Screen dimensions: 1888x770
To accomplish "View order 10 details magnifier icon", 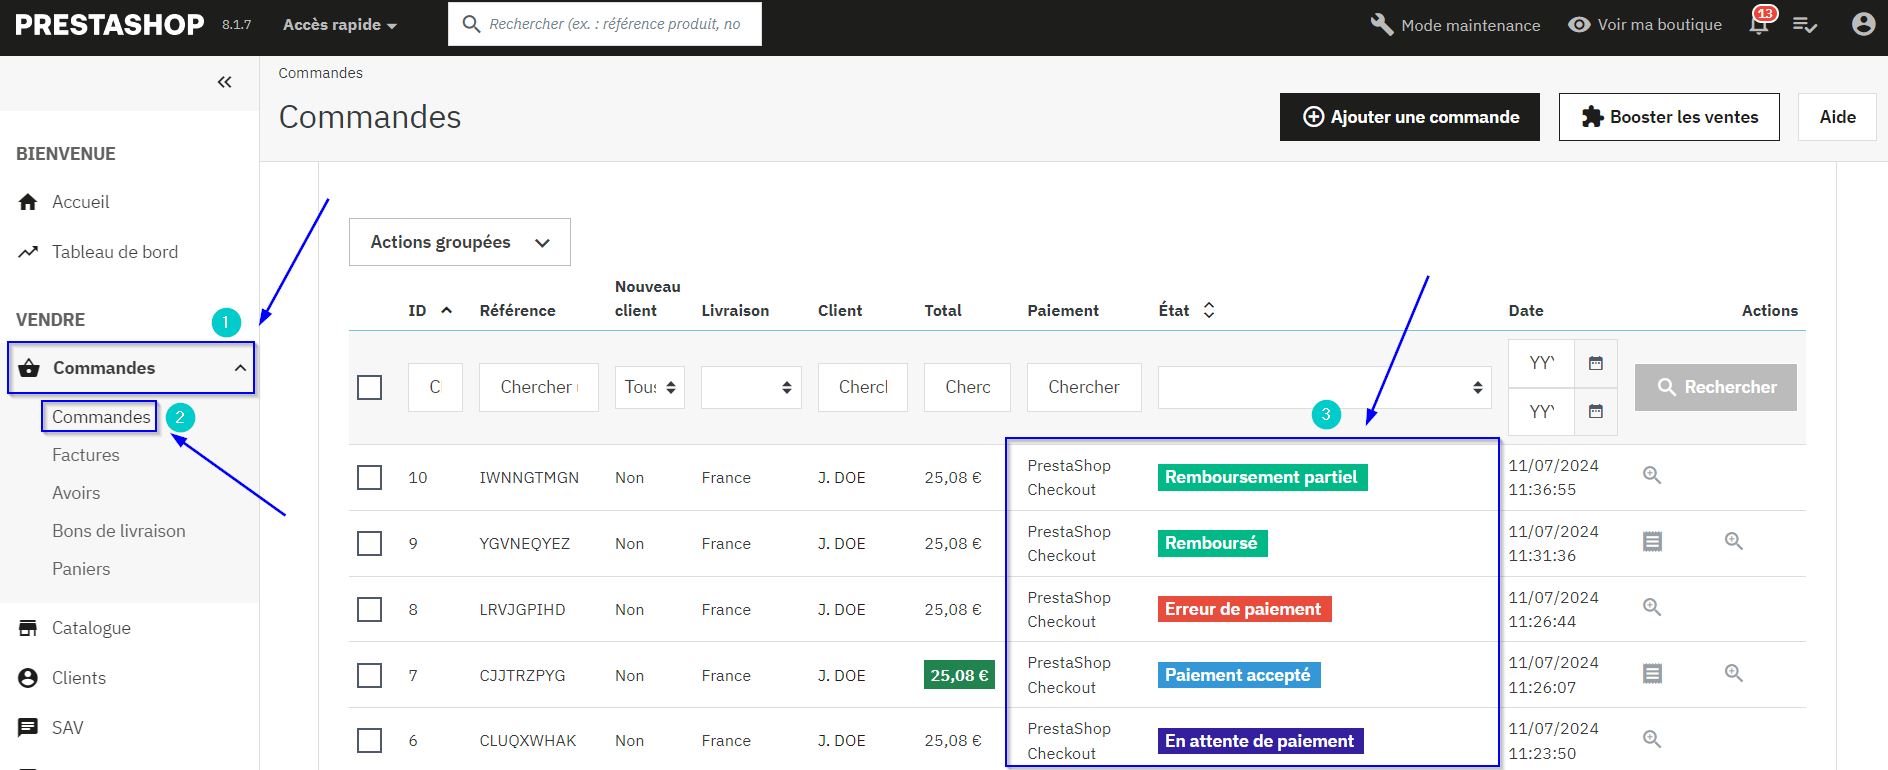I will click(x=1652, y=476).
